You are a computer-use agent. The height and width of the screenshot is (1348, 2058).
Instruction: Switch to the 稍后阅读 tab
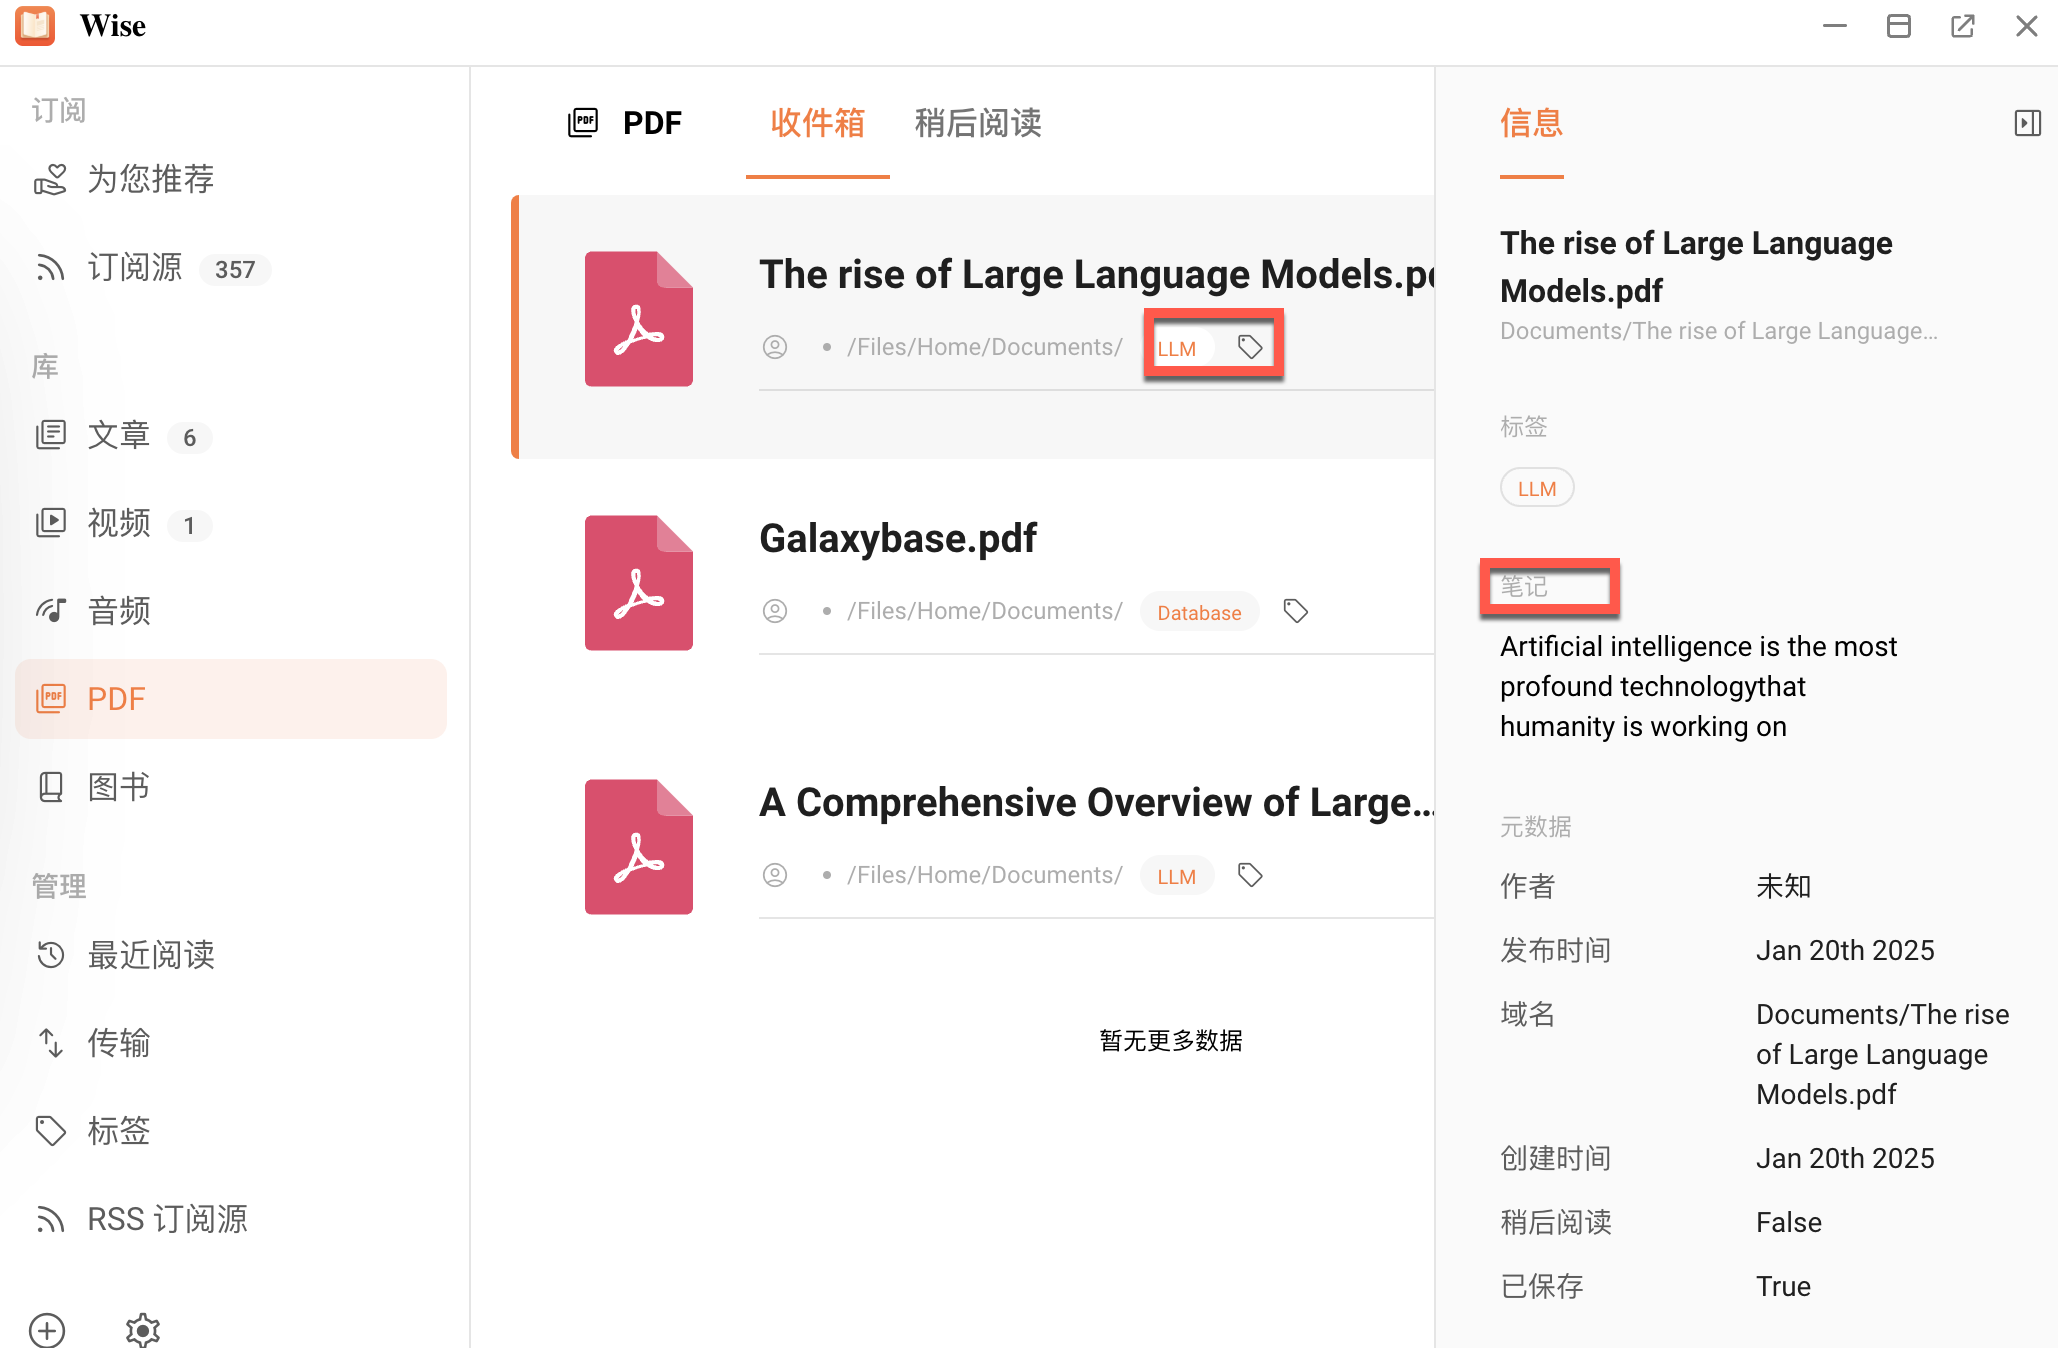979,123
